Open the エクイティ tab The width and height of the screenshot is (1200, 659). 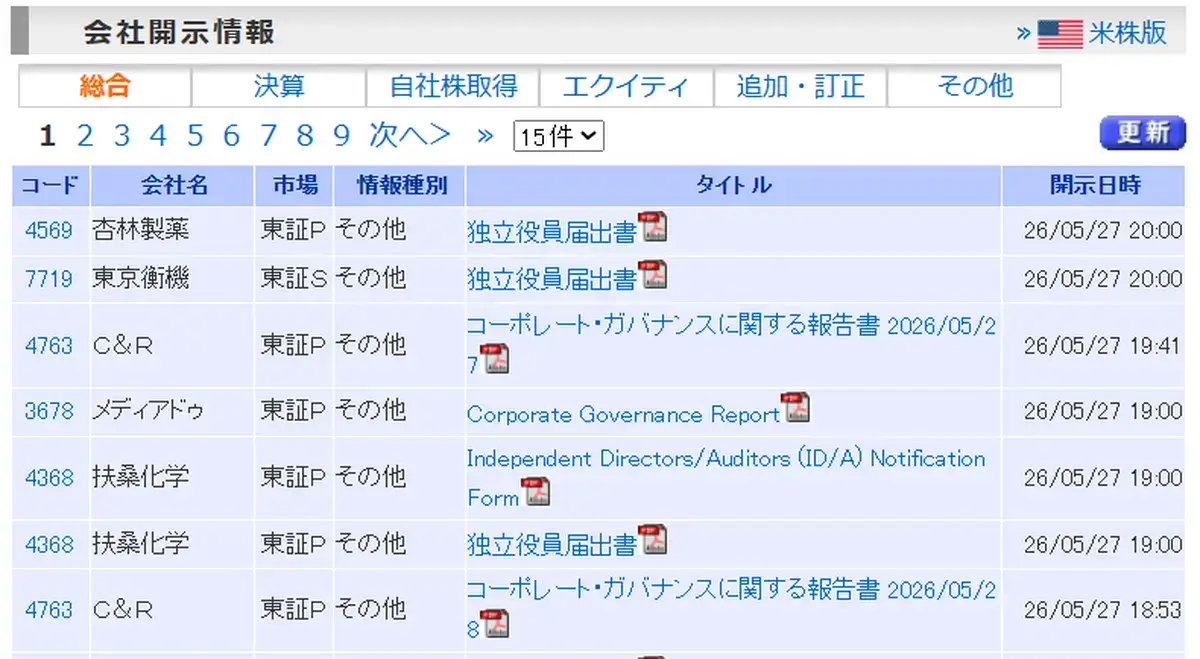(626, 87)
